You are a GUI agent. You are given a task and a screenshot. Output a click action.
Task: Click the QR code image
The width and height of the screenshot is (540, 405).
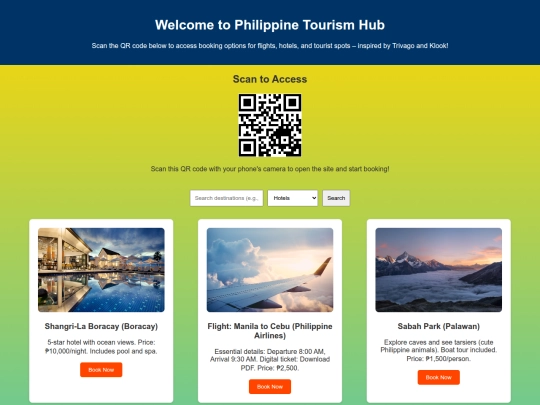(x=270, y=125)
